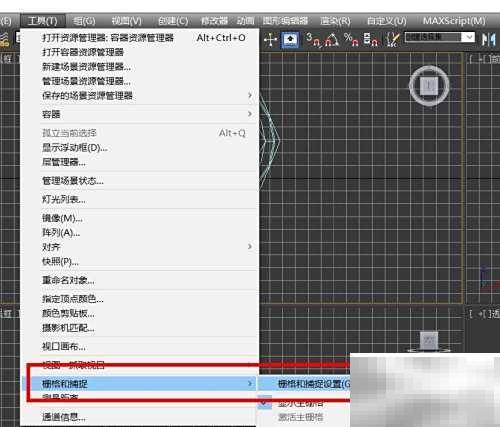This screenshot has width=500, height=427.
Task: Toggle the Percent Snap icon
Action: pos(351,39)
